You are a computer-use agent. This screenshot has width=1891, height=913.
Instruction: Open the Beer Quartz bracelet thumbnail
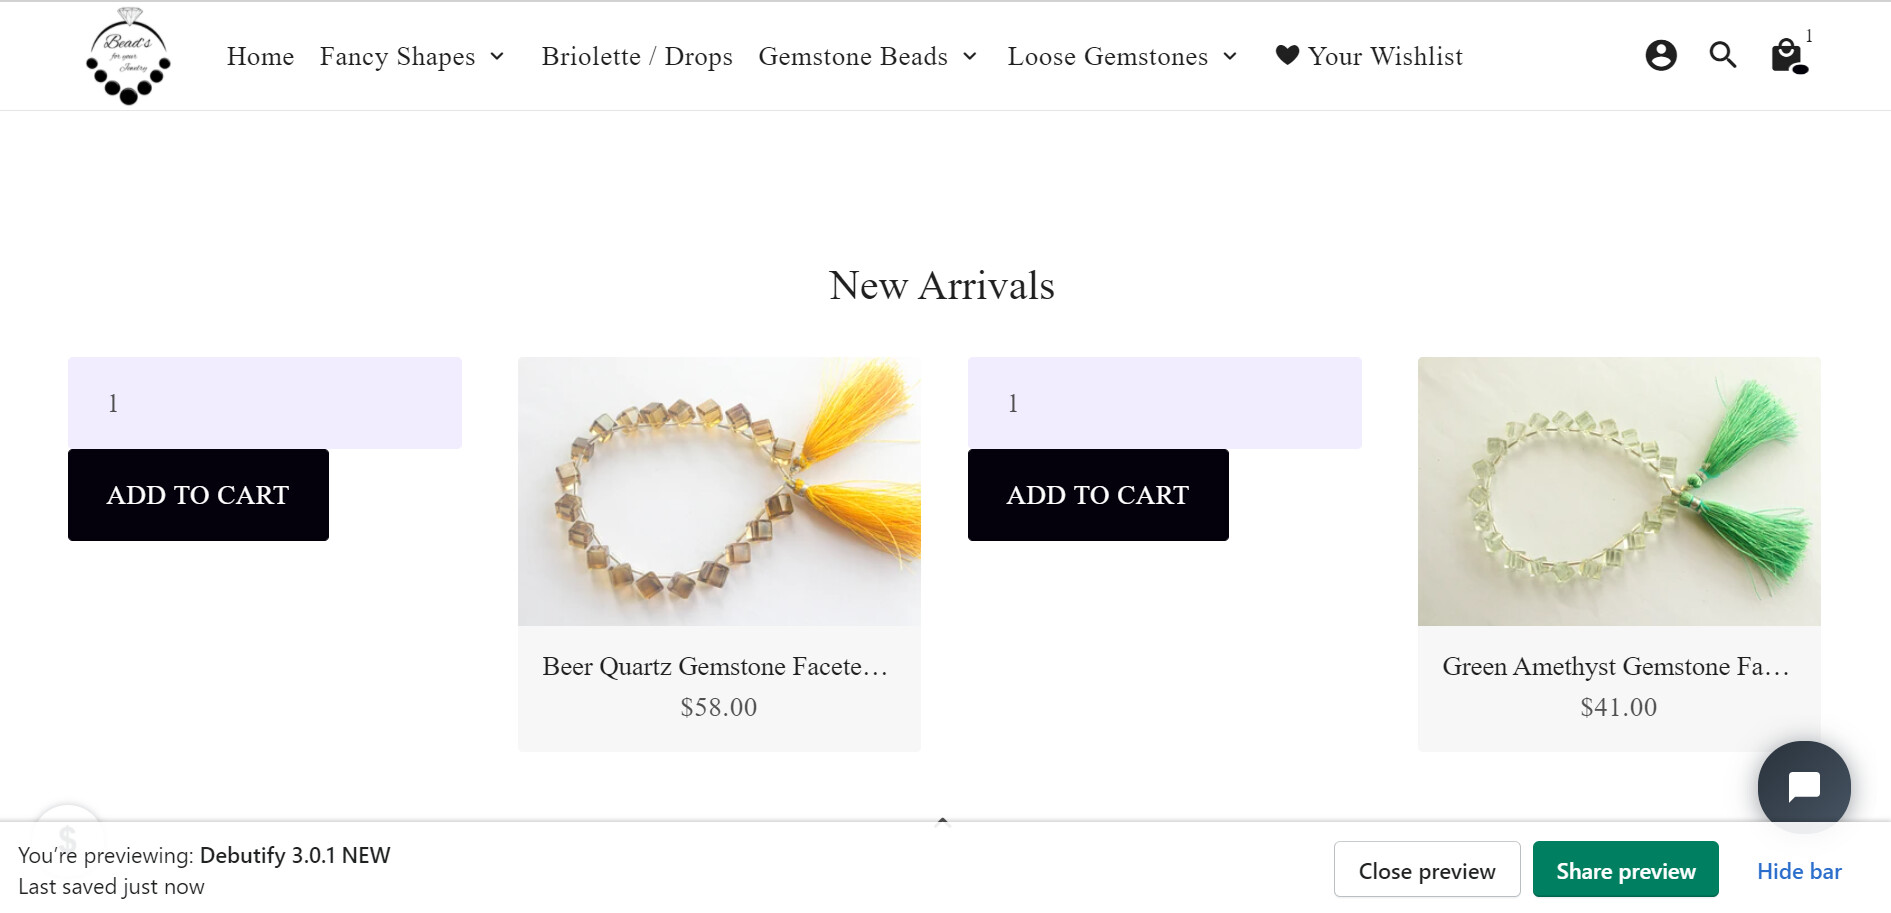tap(719, 491)
